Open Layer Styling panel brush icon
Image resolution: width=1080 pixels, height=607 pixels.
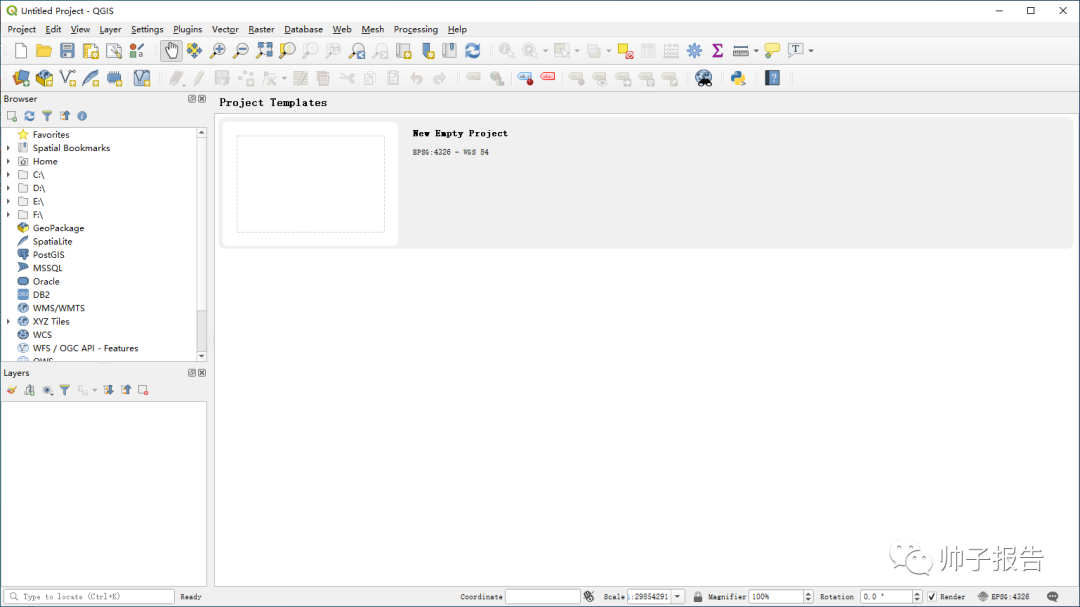pos(12,390)
